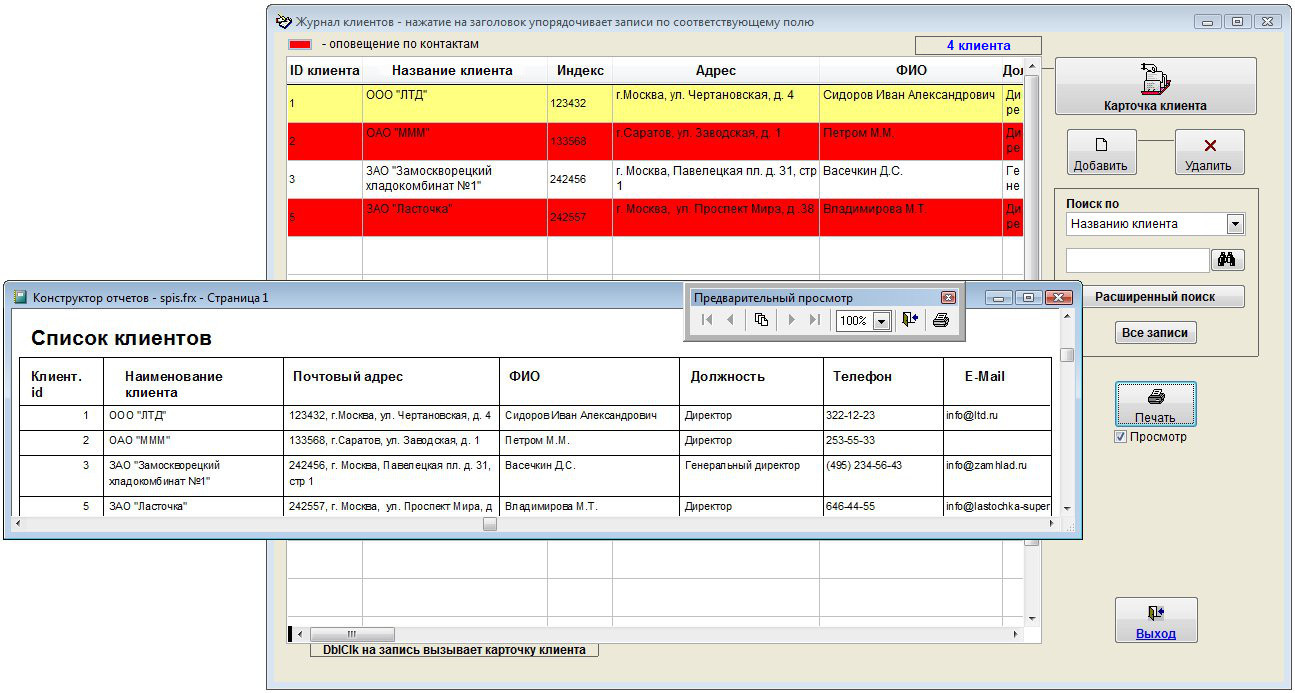The image size is (1295, 693).
Task: Click the go to page icon in preview toolbar
Action: pos(761,320)
